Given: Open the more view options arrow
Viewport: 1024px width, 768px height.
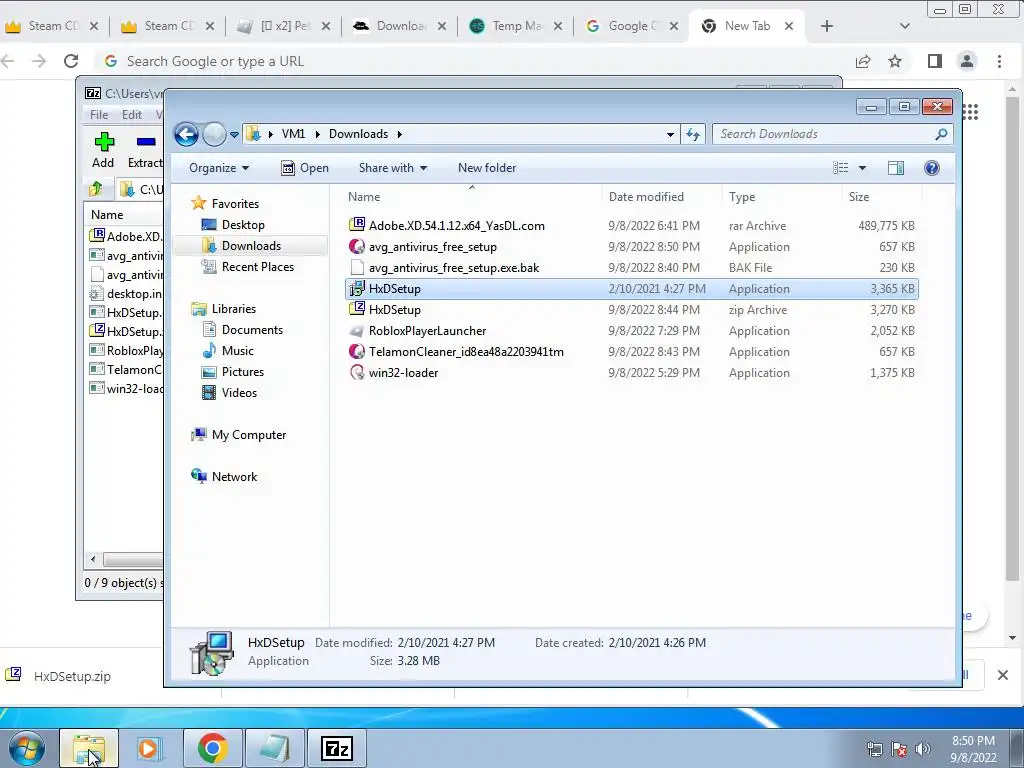Looking at the screenshot, I should click(x=862, y=168).
